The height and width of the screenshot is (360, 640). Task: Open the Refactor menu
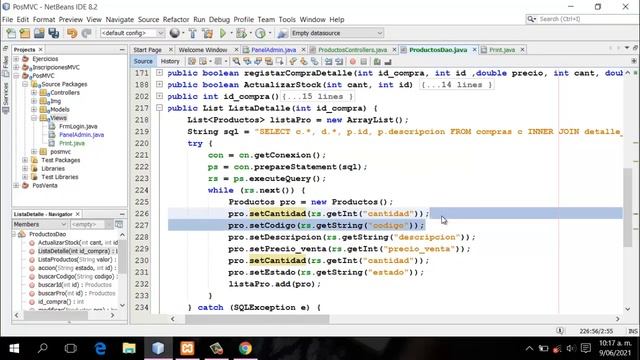(x=176, y=19)
